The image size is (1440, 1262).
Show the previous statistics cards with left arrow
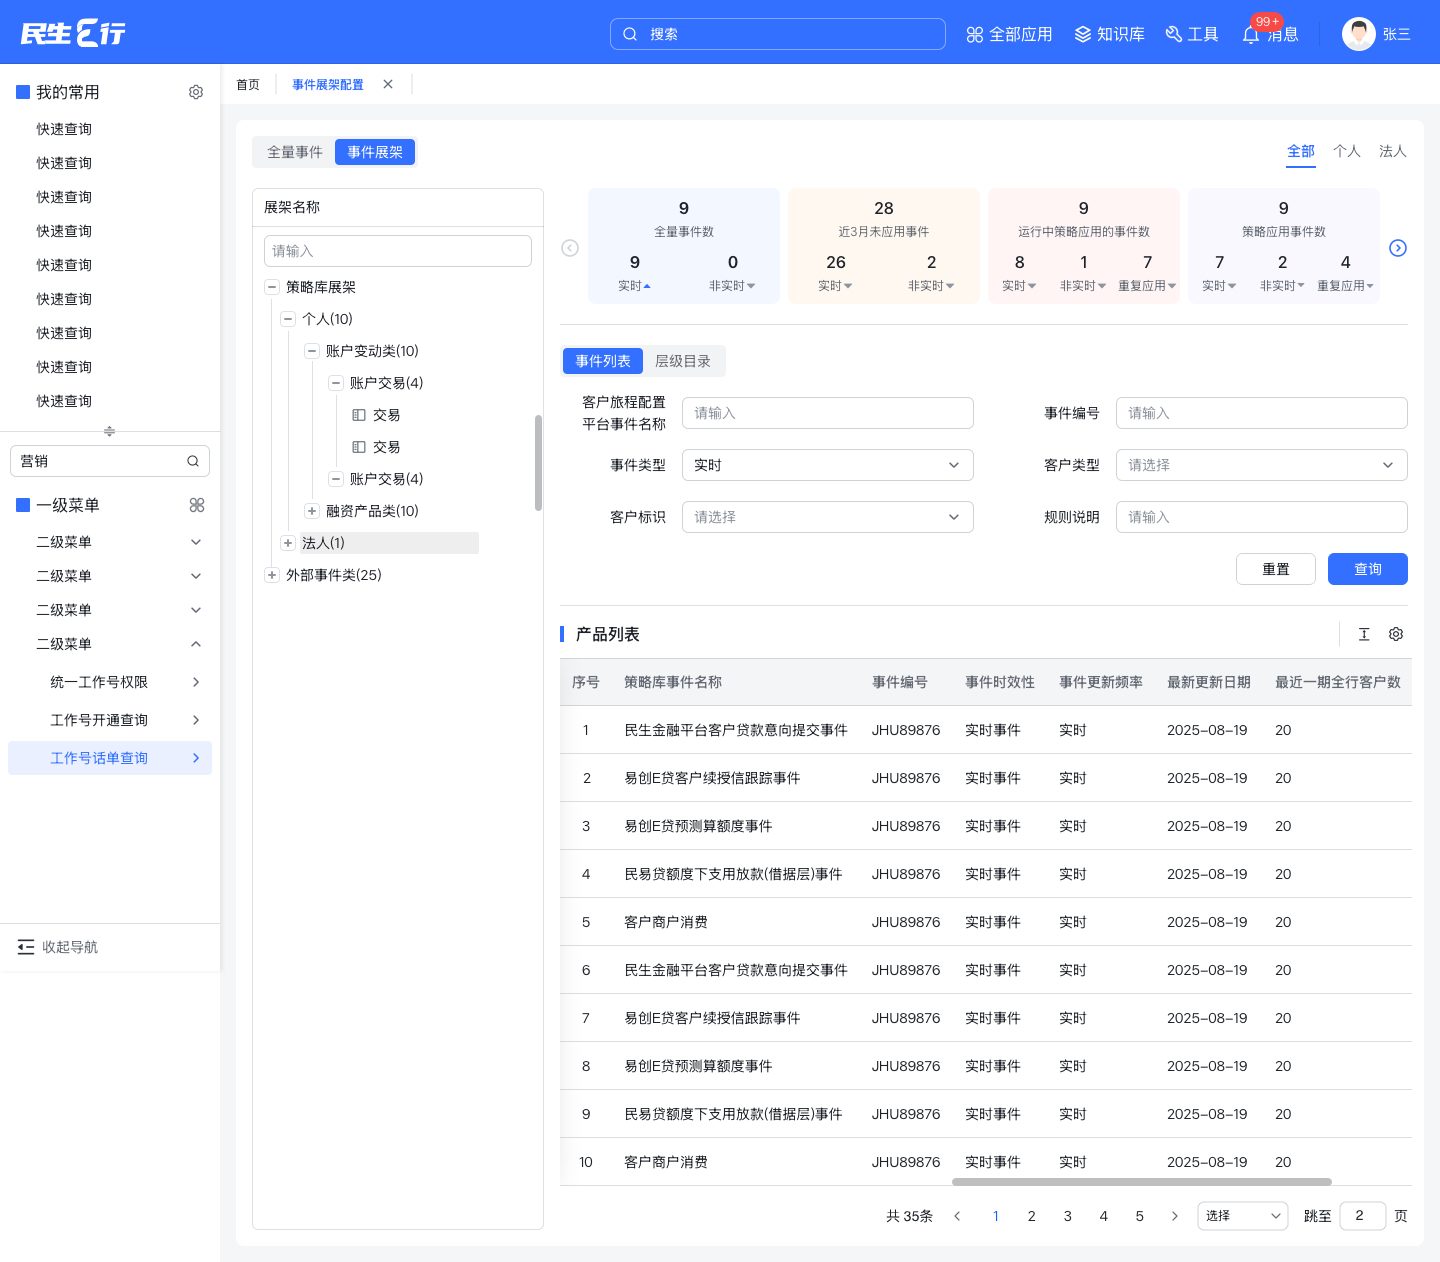click(570, 248)
